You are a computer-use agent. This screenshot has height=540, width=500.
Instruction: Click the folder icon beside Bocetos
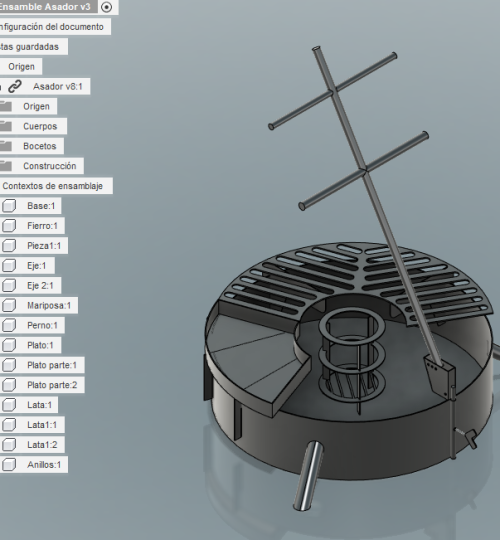[x=6, y=146]
